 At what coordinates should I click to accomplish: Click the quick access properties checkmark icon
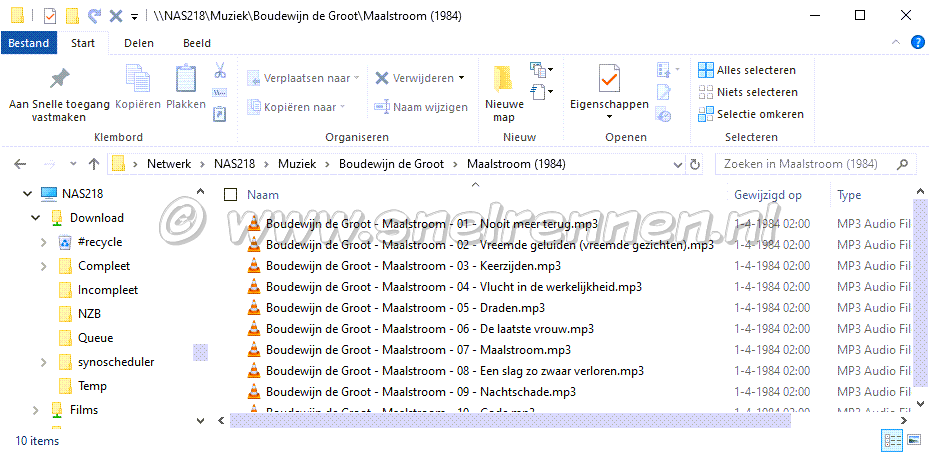pos(50,16)
